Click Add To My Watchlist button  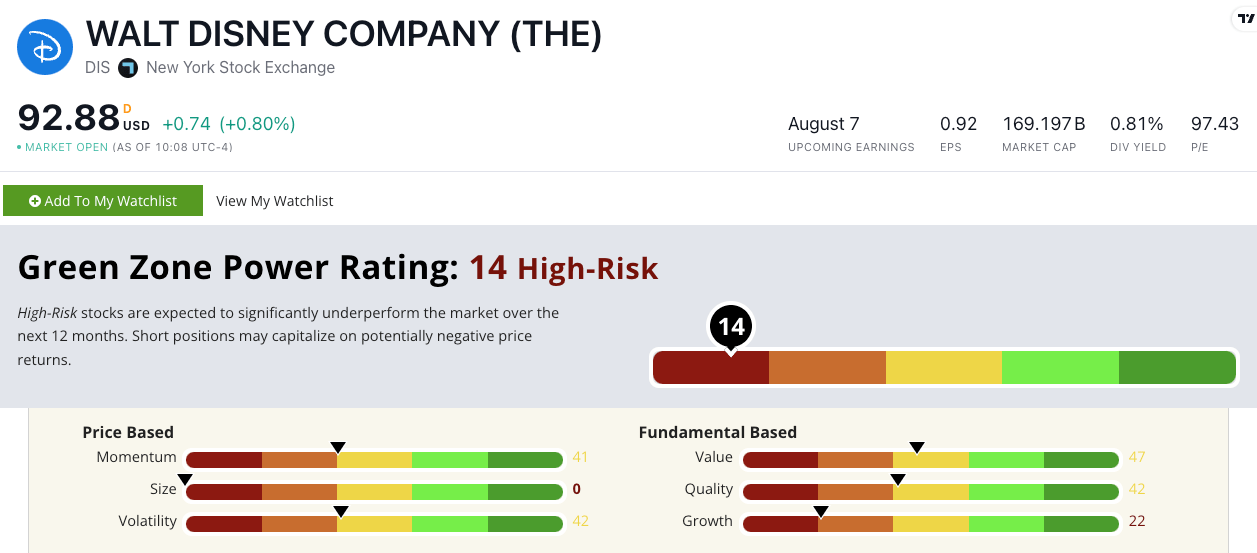pyautogui.click(x=103, y=201)
